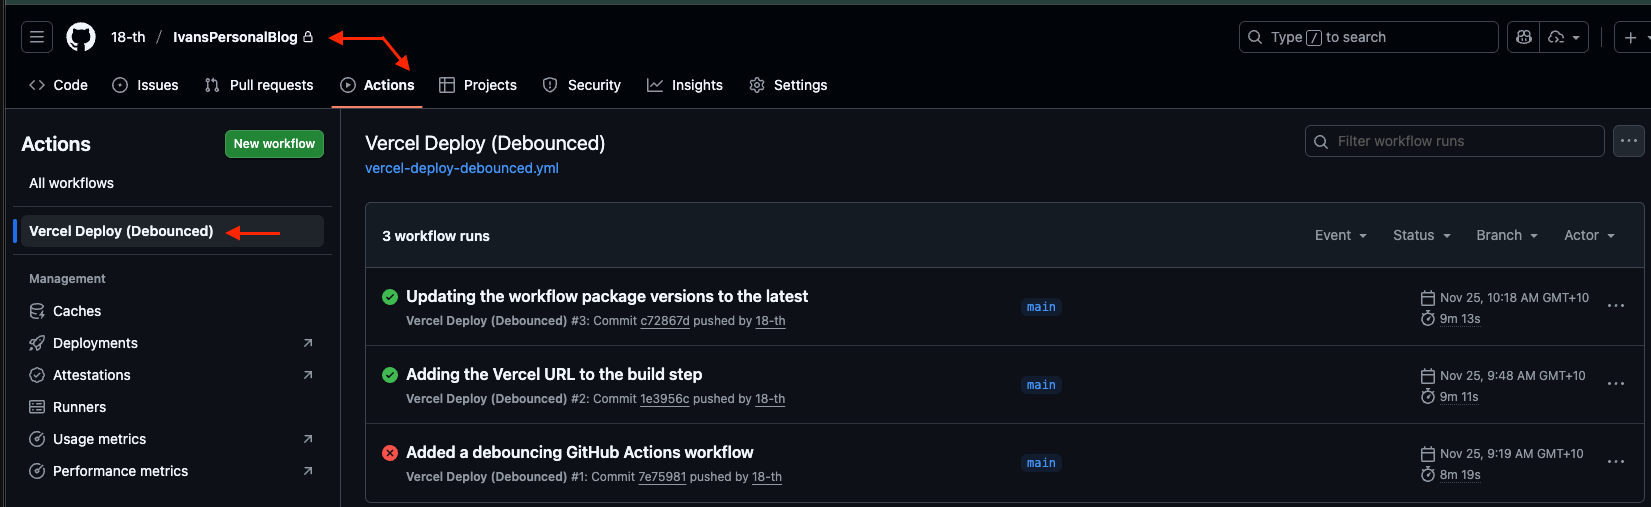Expand the Event filter dropdown
This screenshot has width=1651, height=507.
click(1340, 235)
